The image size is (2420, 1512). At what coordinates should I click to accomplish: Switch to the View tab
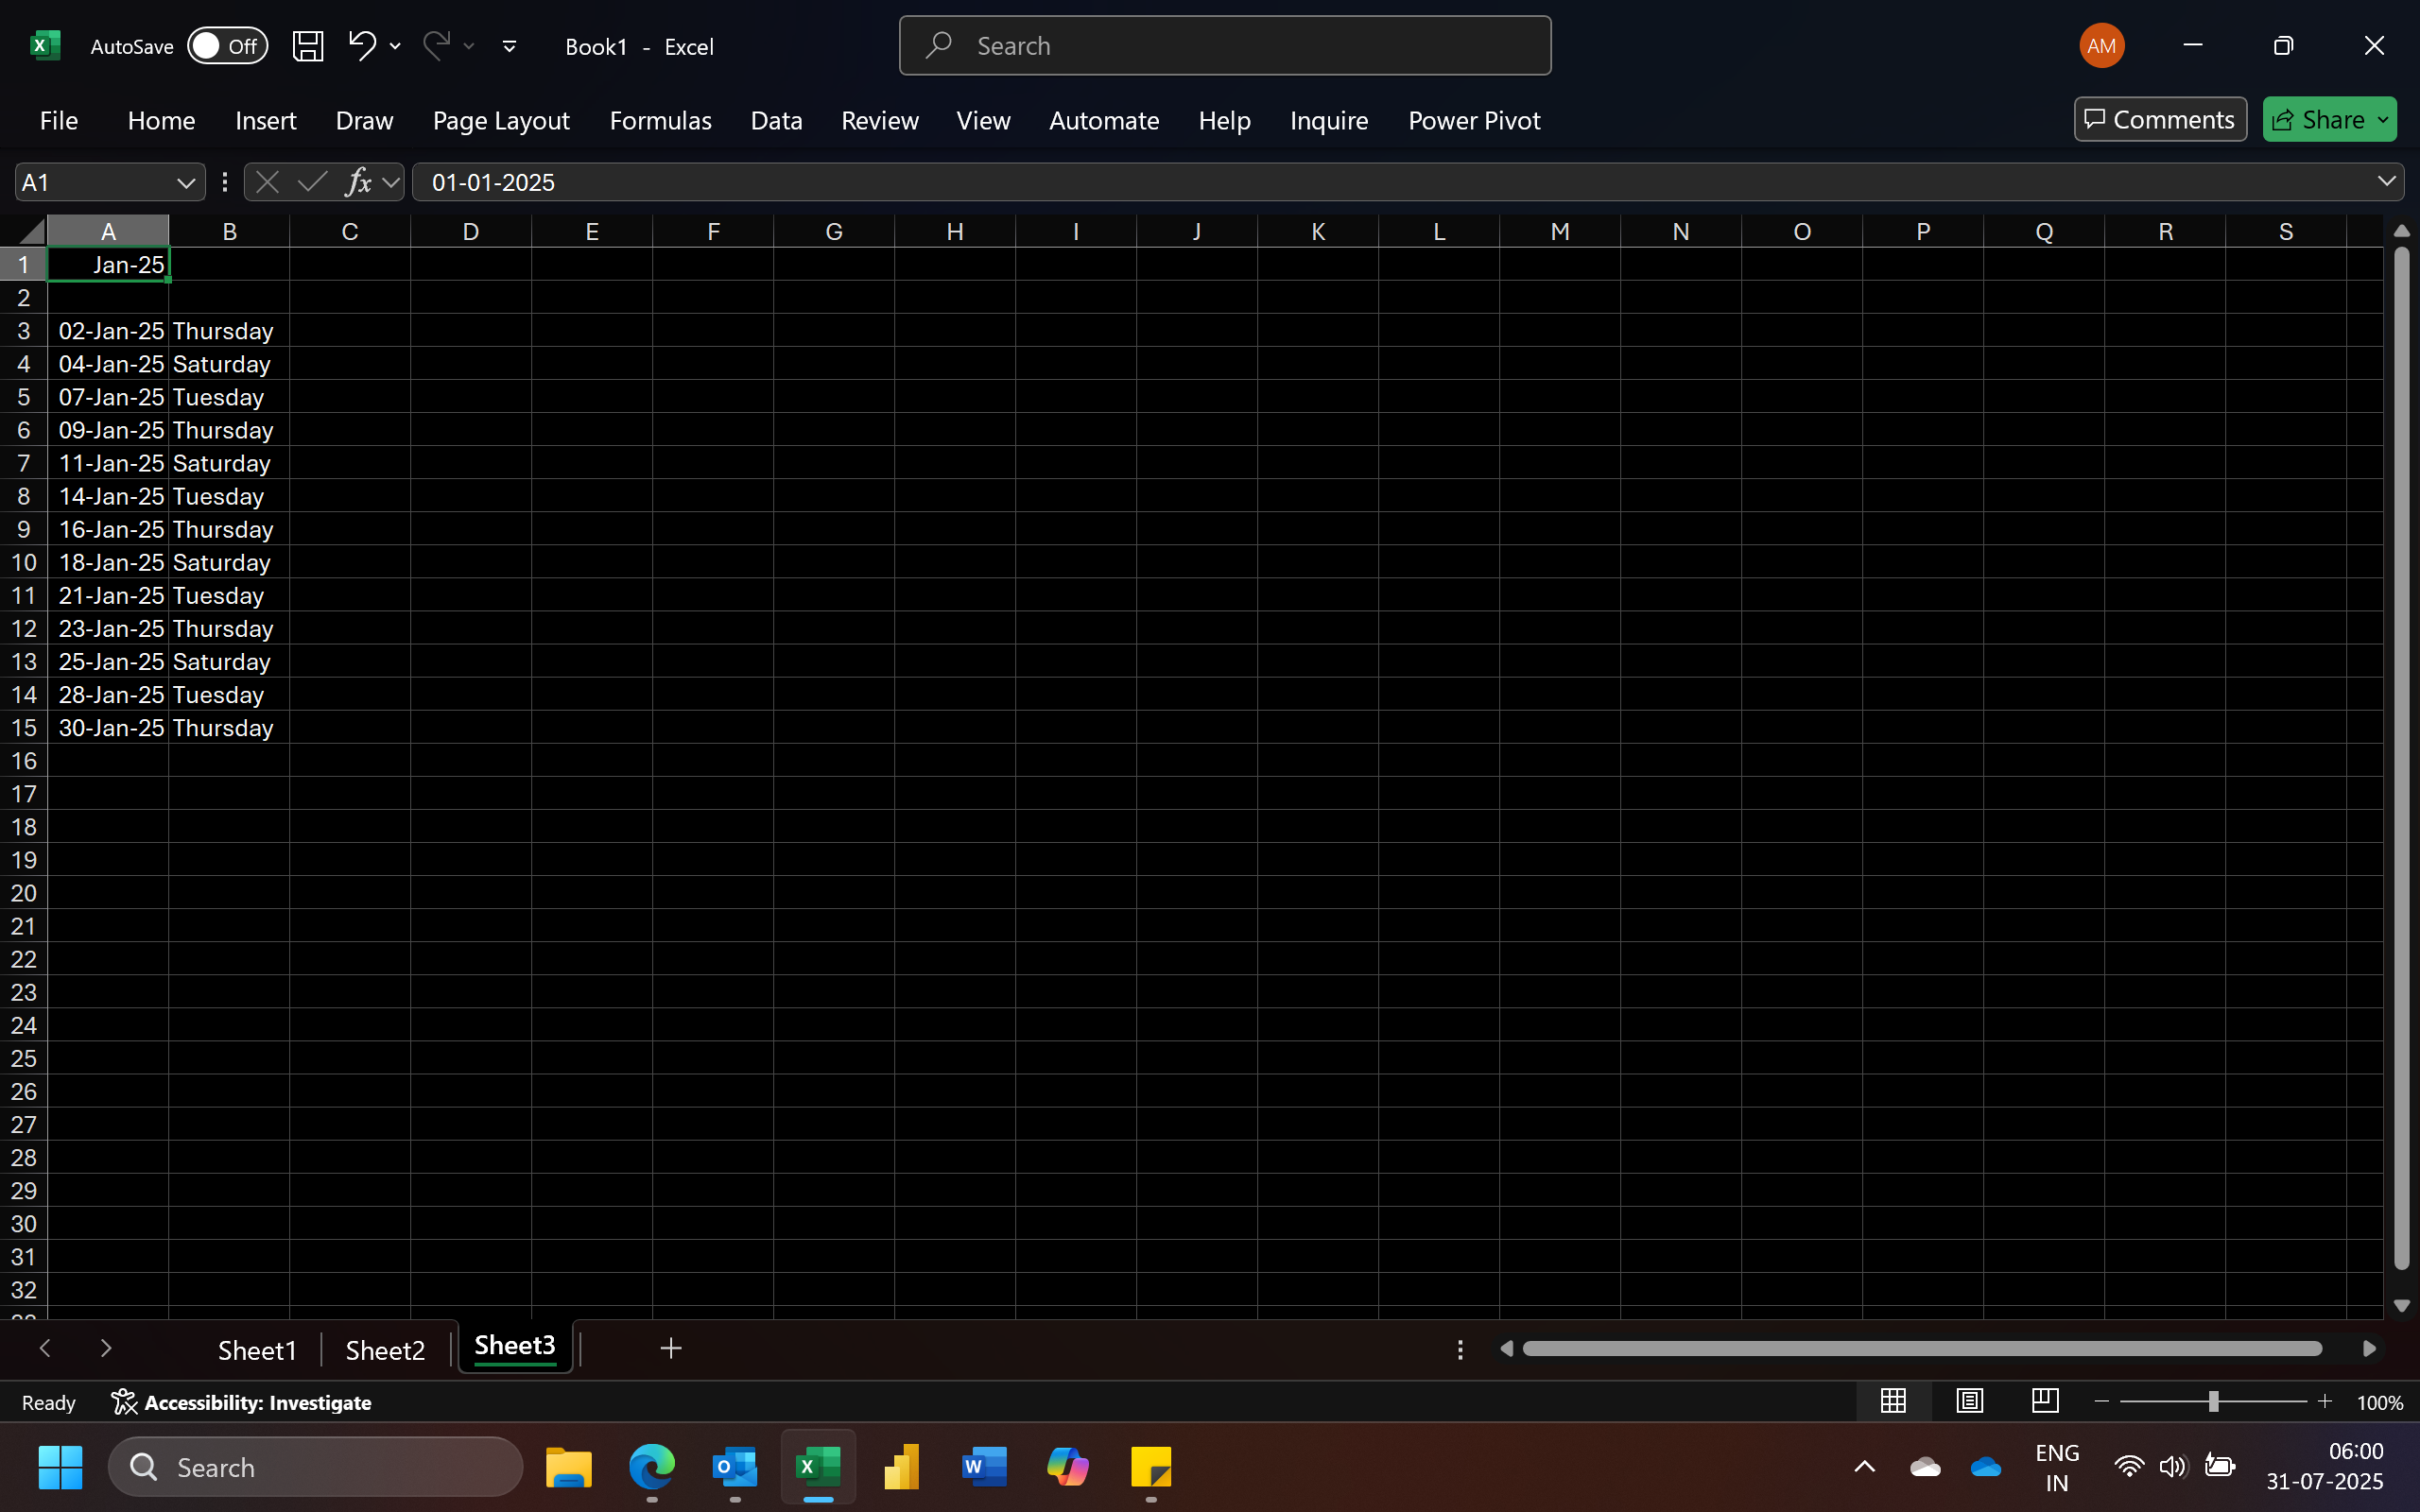coord(983,121)
